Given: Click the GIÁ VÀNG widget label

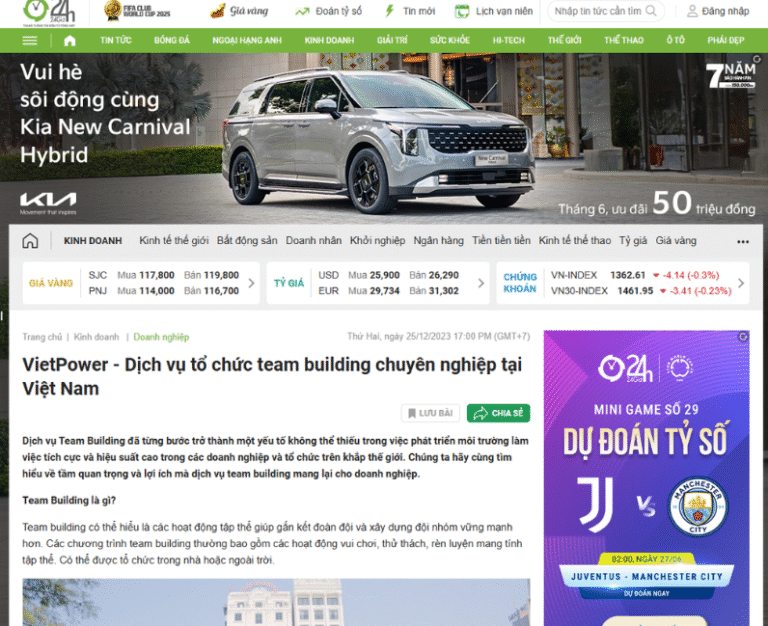Looking at the screenshot, I should click(x=51, y=283).
